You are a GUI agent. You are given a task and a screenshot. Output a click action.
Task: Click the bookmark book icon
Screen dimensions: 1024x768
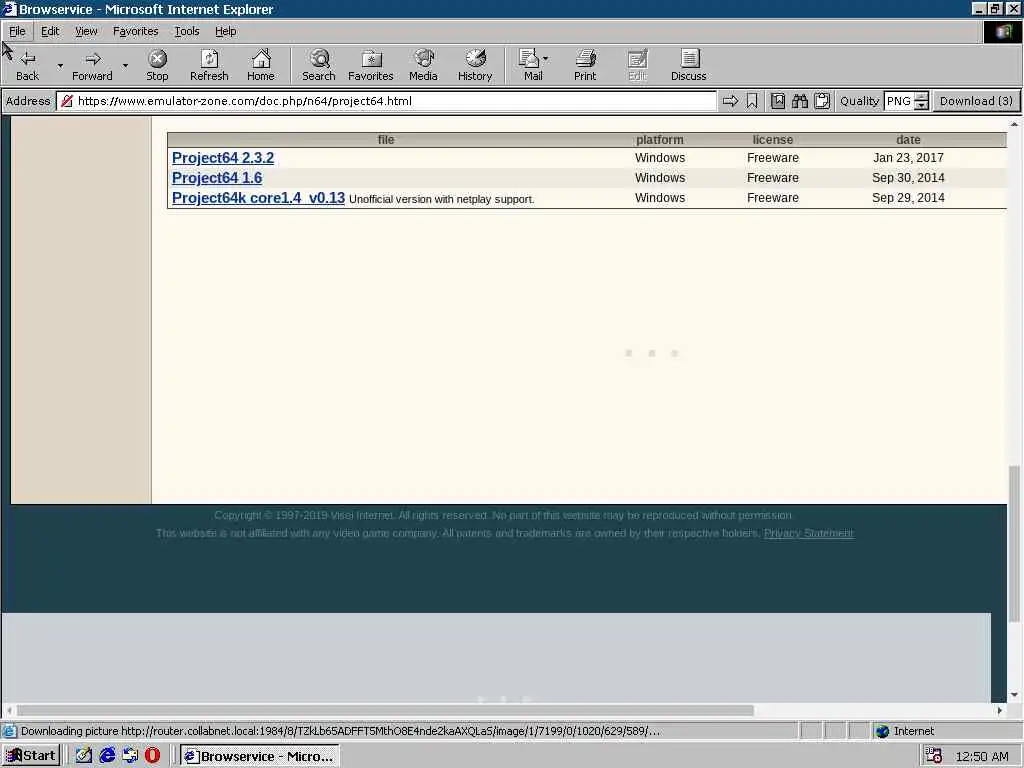[x=778, y=101]
